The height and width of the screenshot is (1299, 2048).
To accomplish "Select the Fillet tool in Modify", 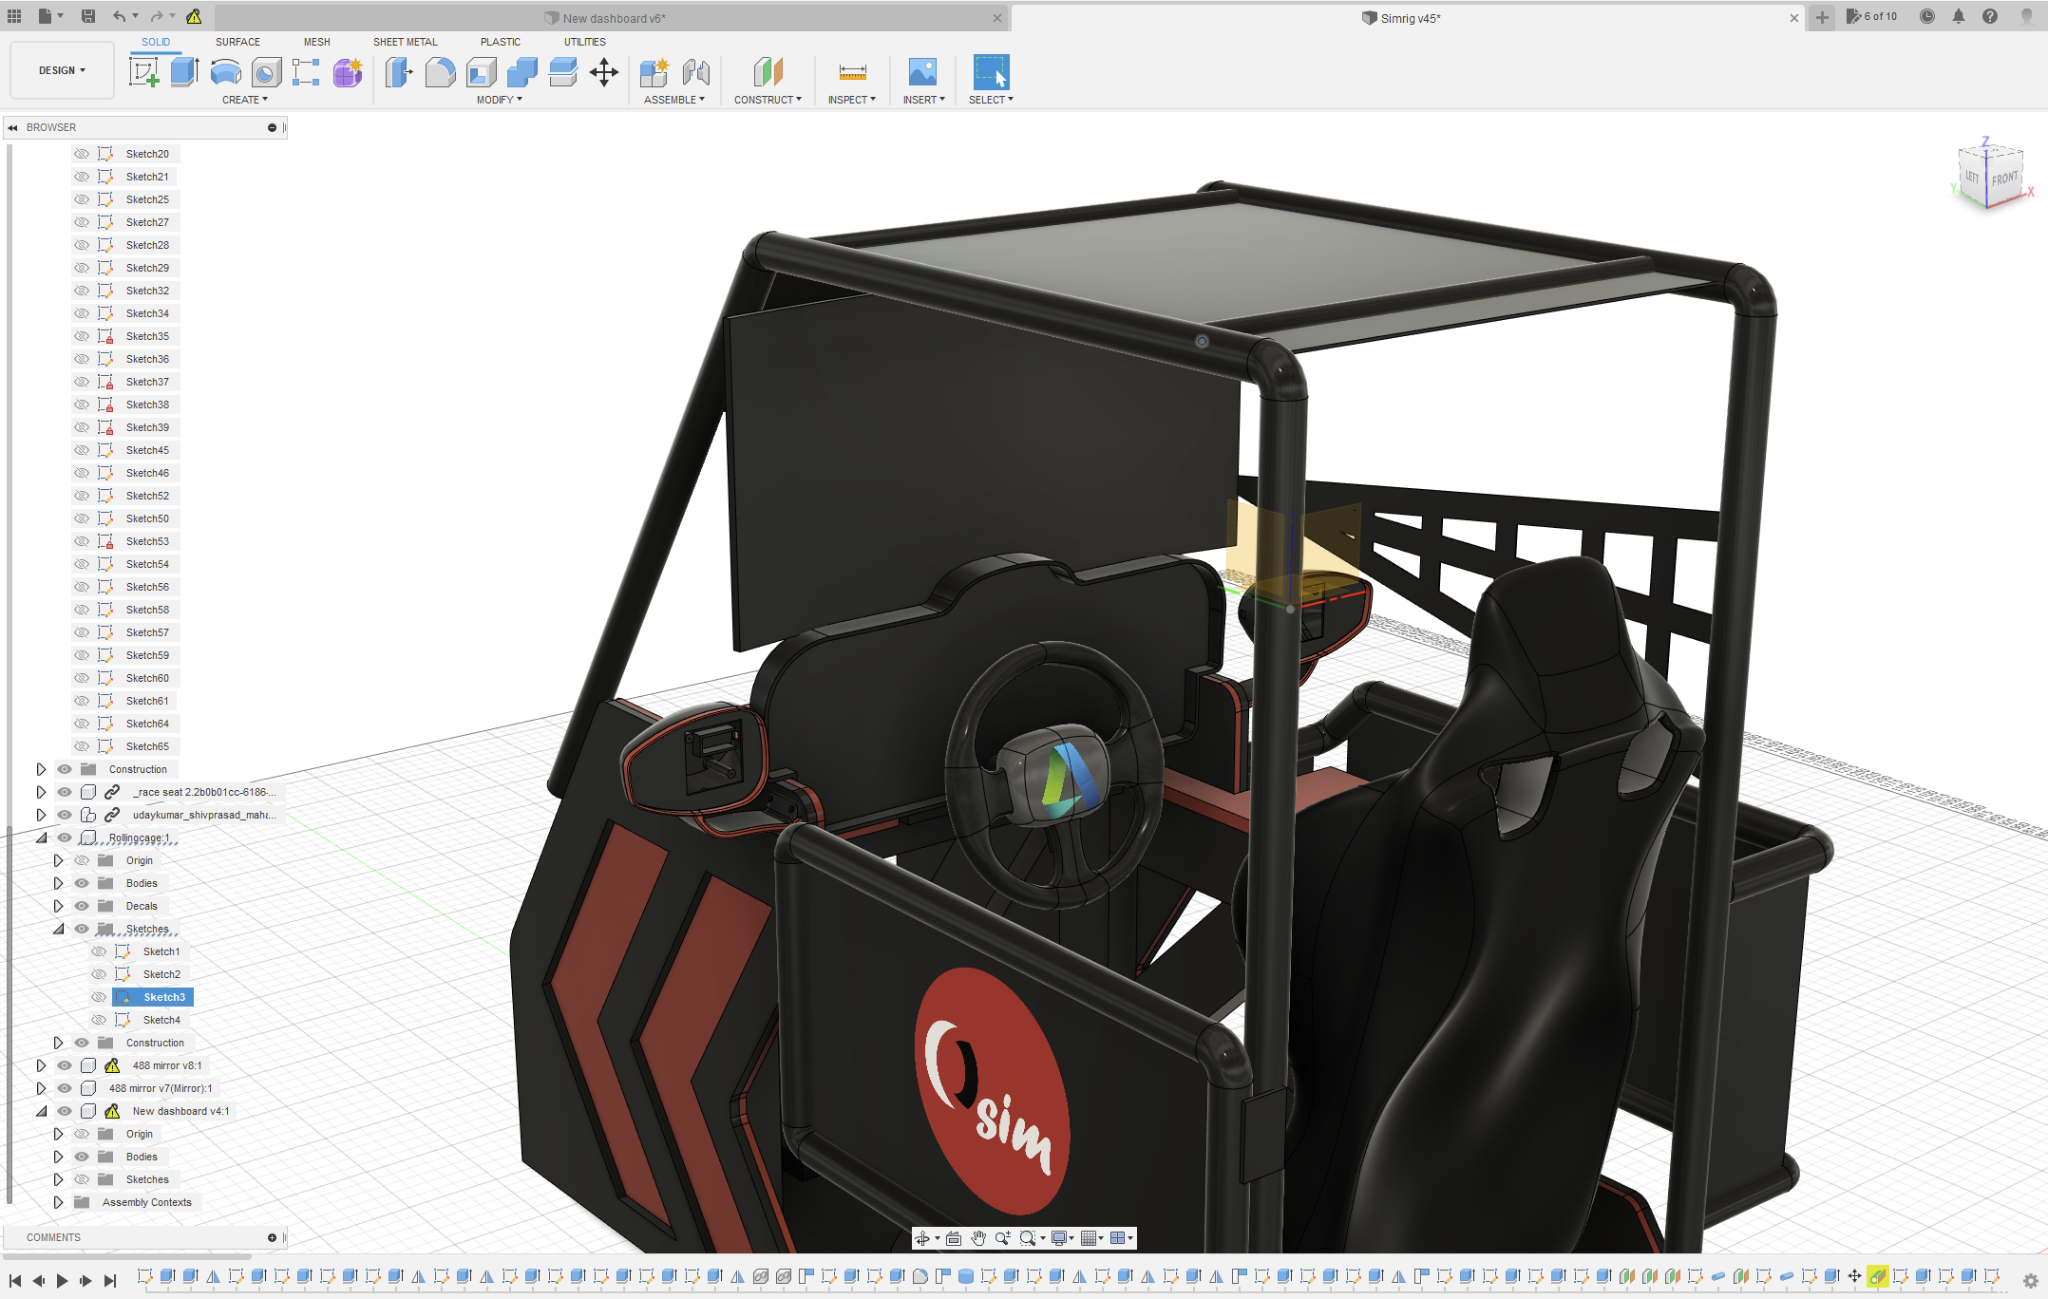I will click(440, 72).
